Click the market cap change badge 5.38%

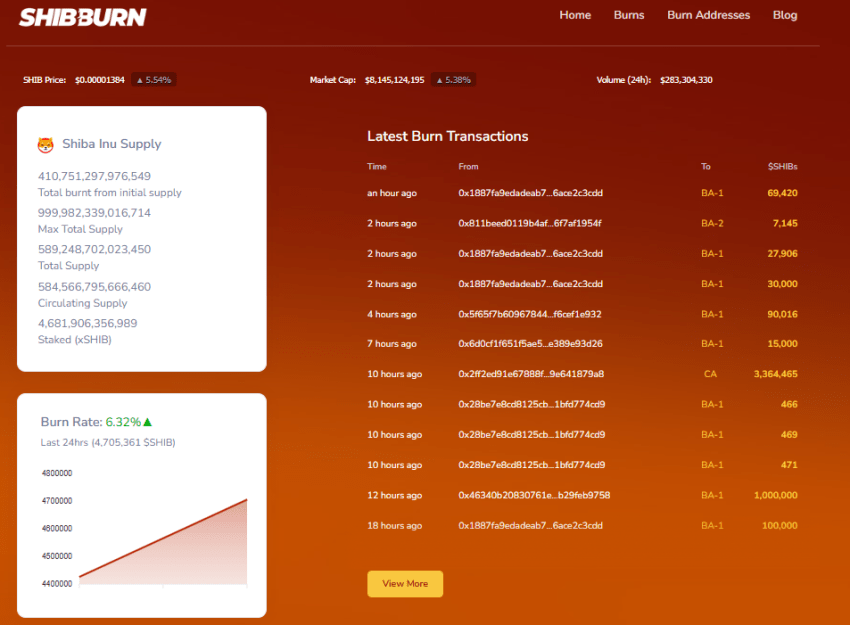(x=453, y=80)
